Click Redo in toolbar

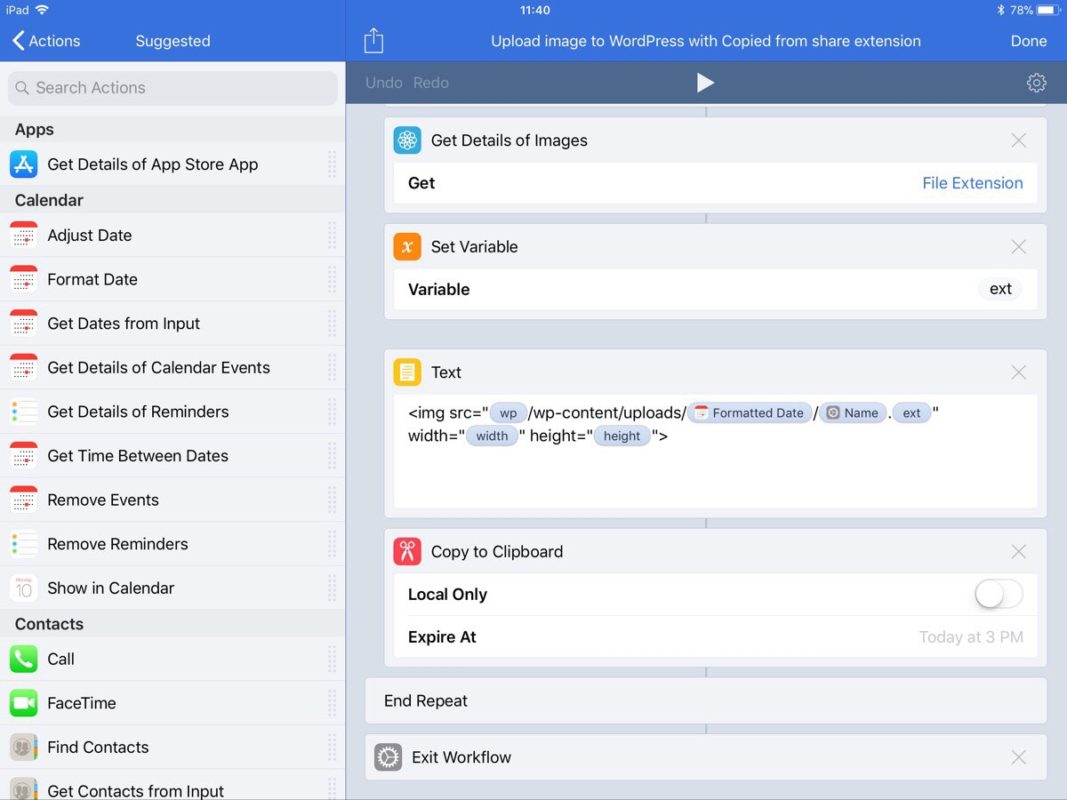click(431, 83)
